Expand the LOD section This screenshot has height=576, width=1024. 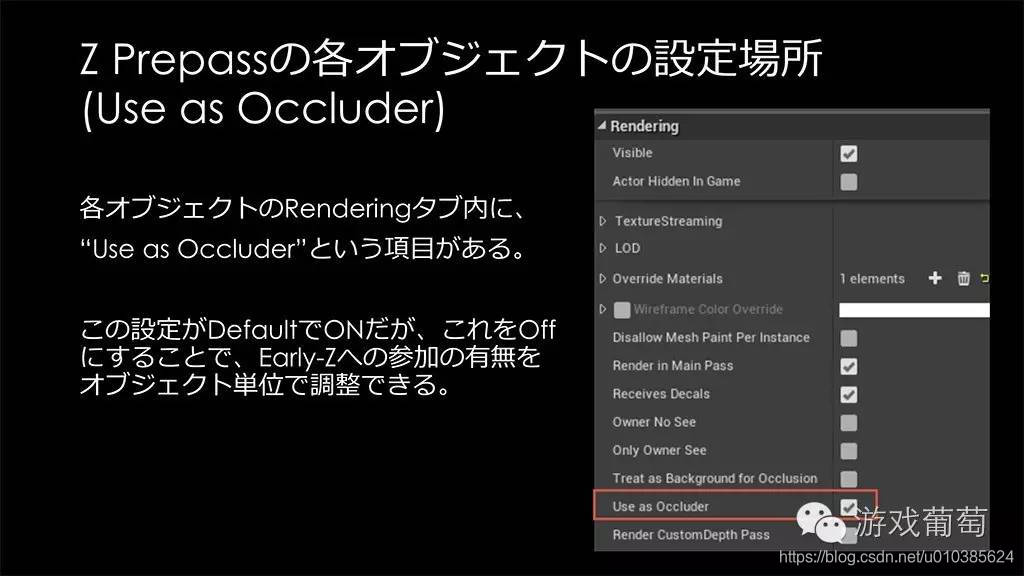pyautogui.click(x=603, y=248)
